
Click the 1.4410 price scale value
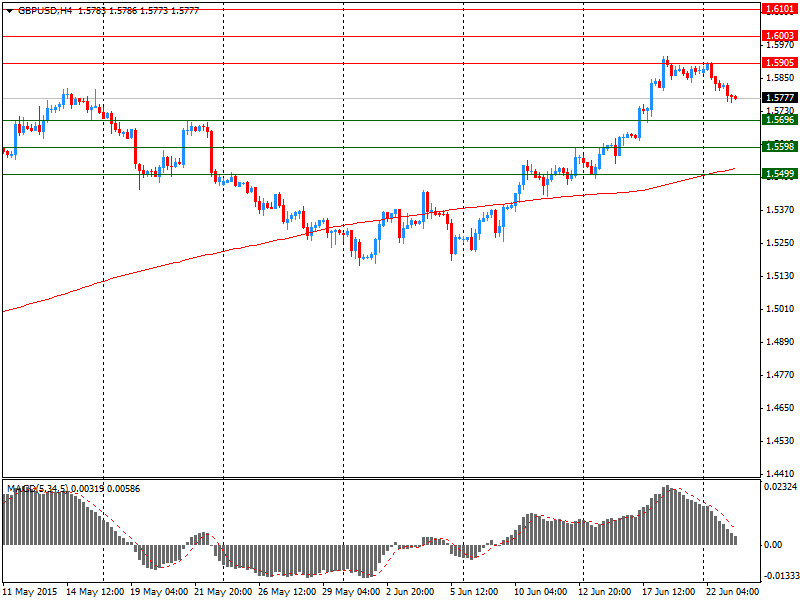tap(780, 474)
